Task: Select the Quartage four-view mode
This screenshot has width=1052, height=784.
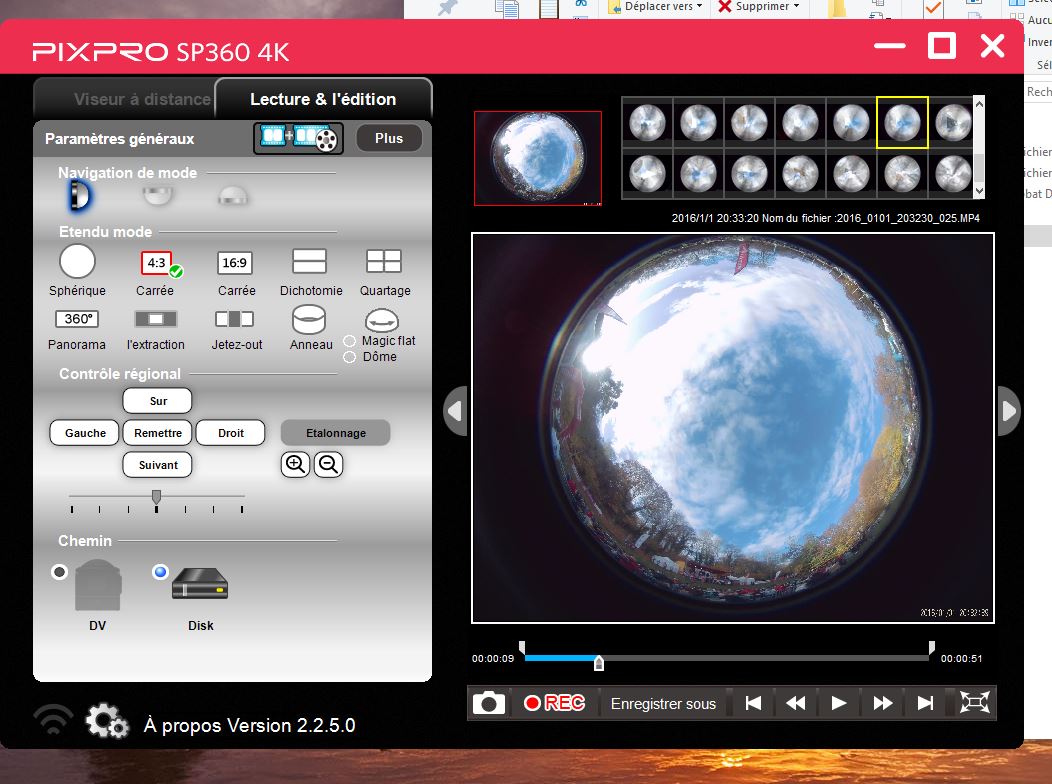Action: point(384,261)
